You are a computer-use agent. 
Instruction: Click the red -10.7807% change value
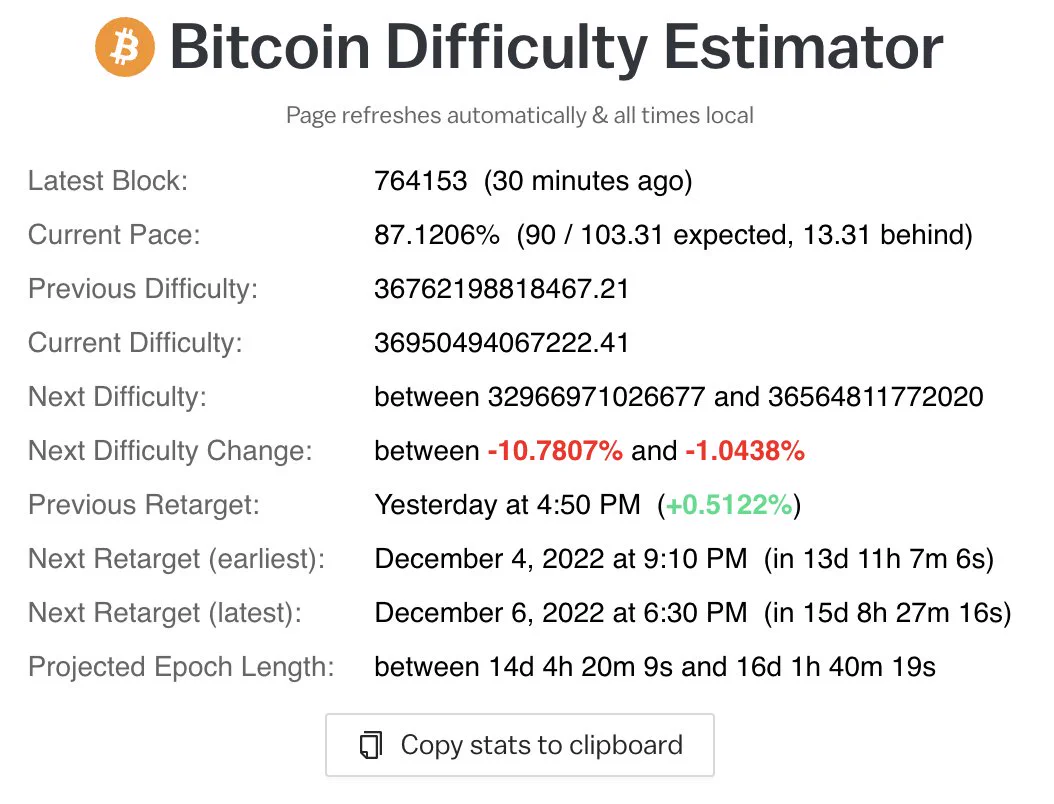tap(555, 451)
